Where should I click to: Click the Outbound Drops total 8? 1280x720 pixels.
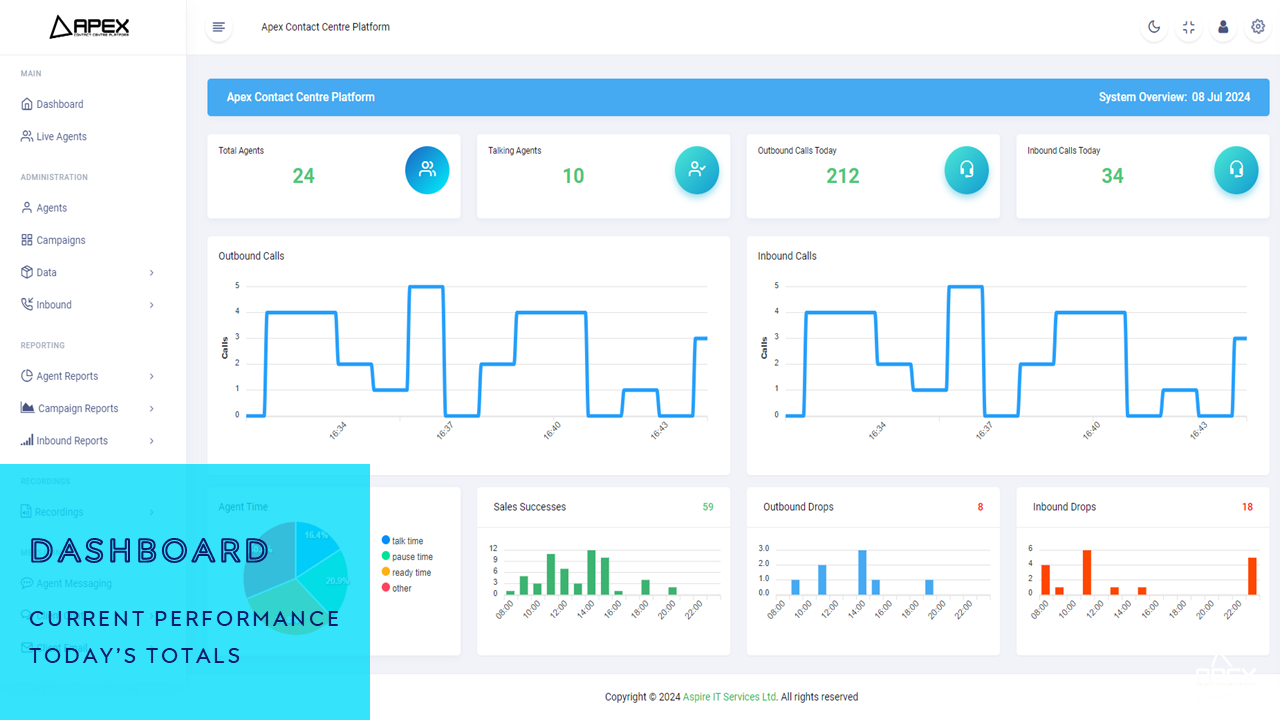coord(980,507)
